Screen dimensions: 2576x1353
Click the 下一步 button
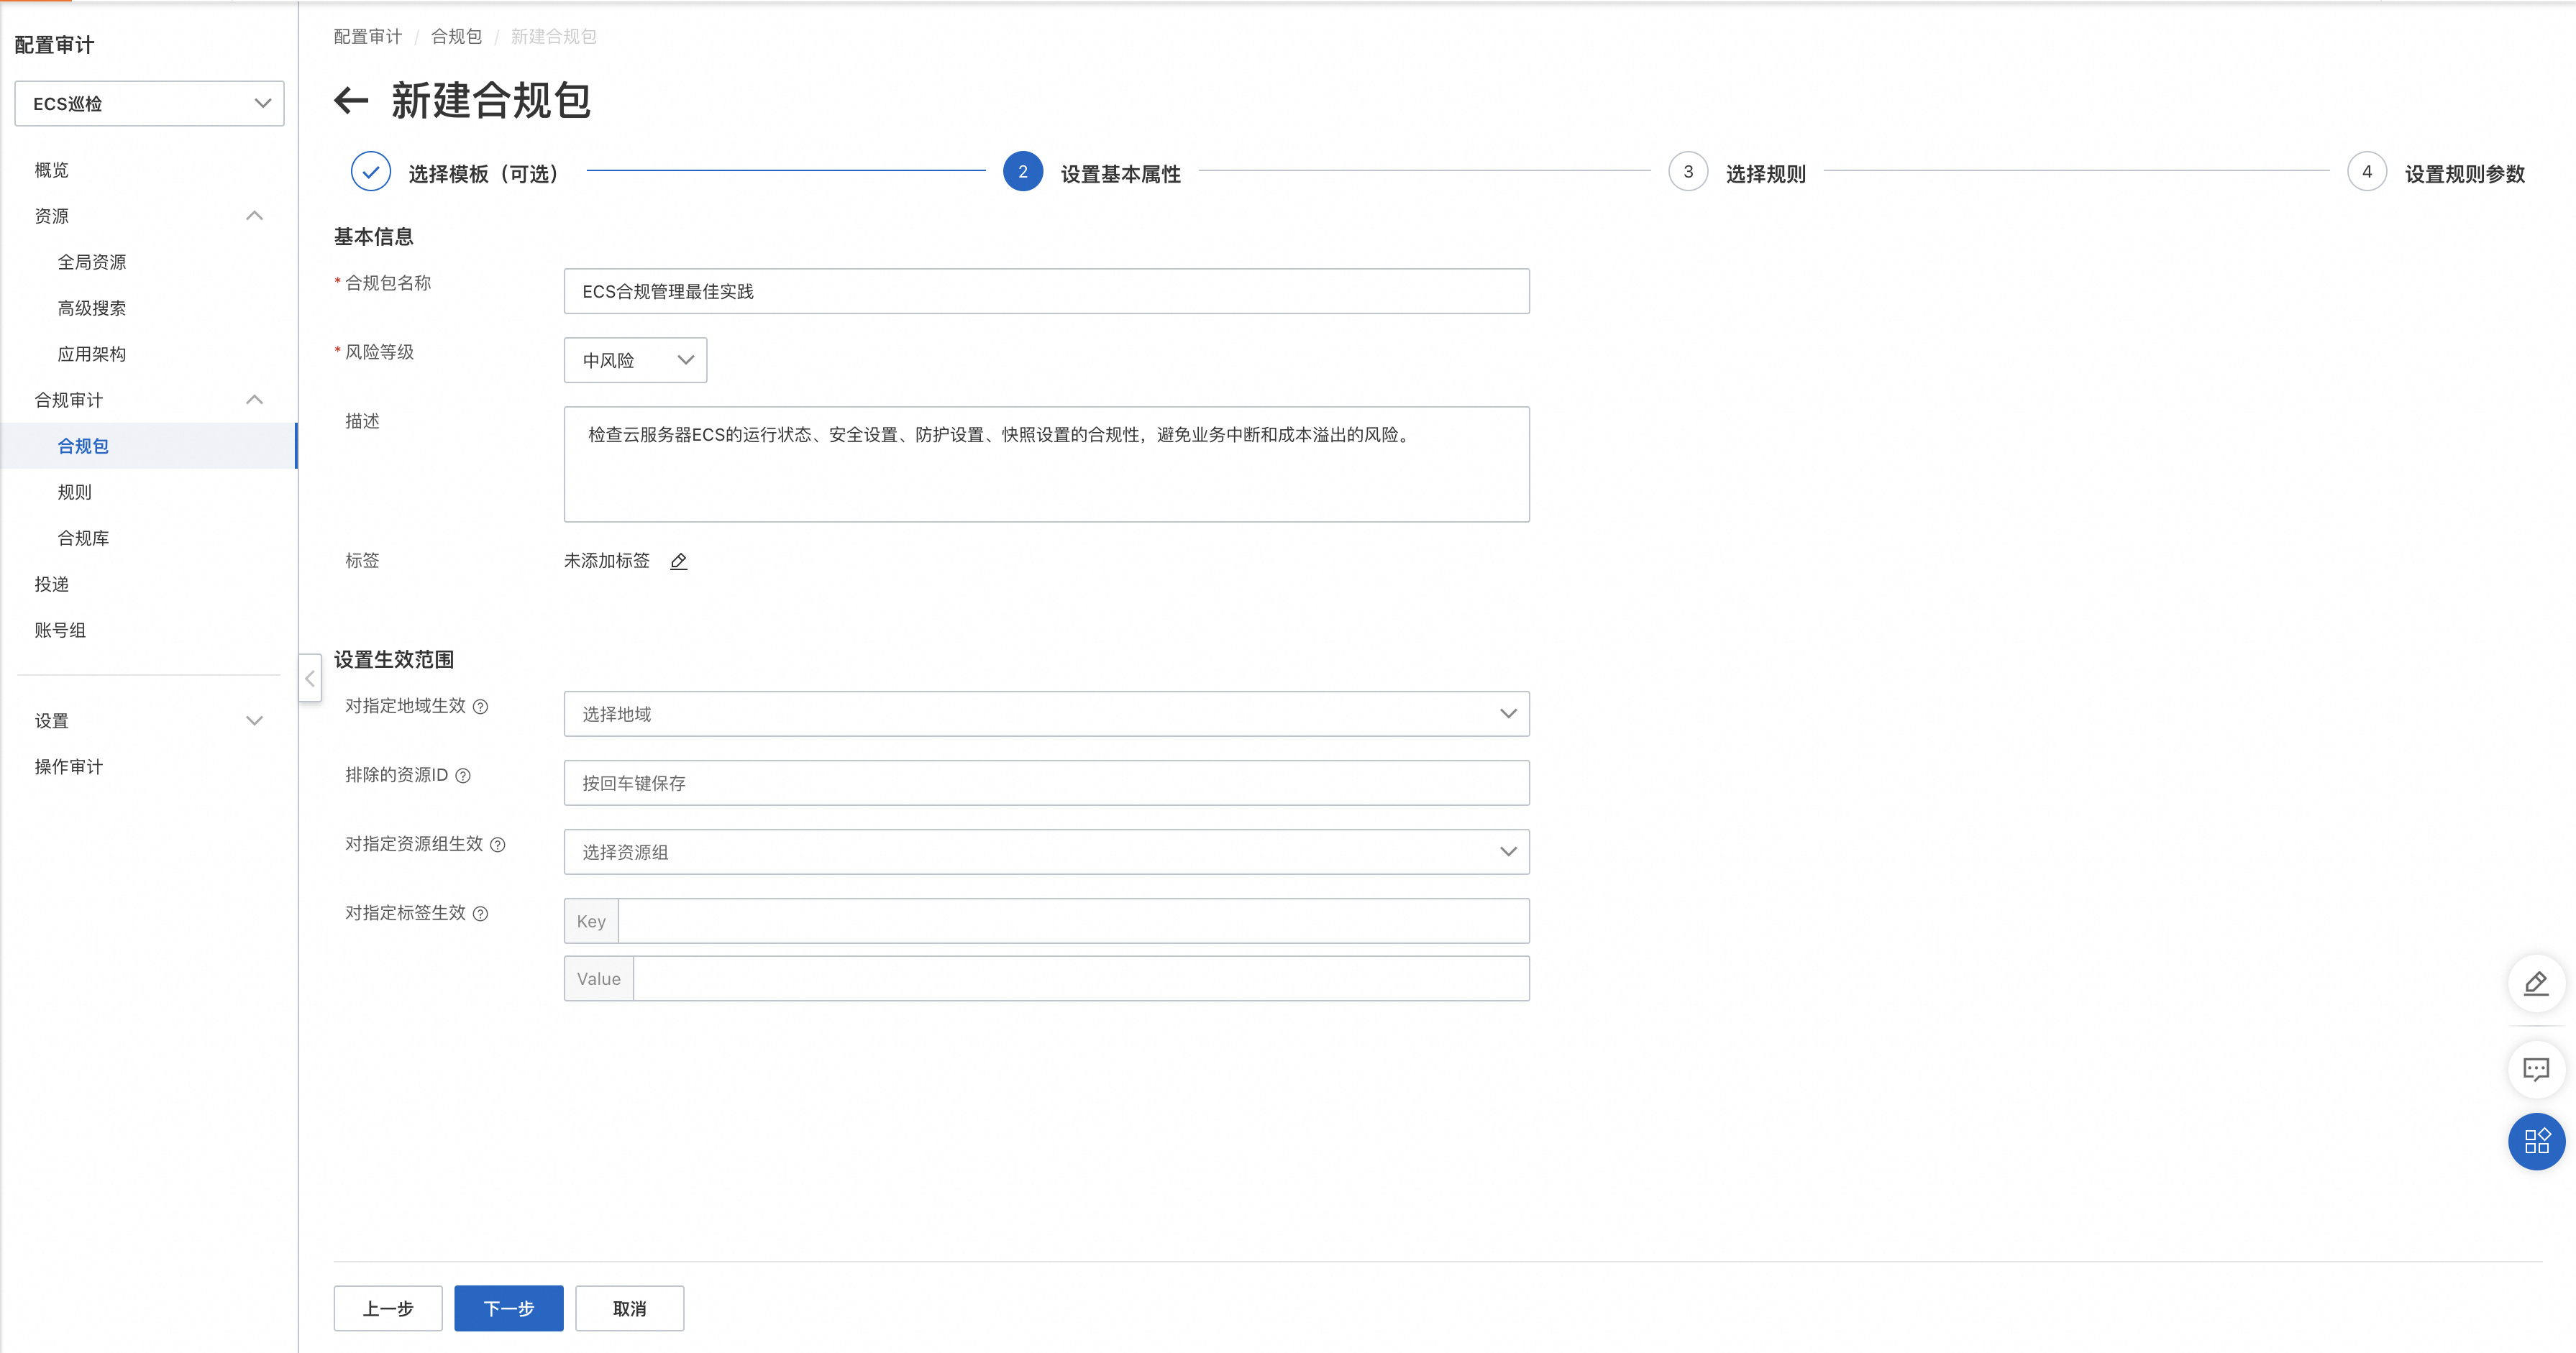508,1308
